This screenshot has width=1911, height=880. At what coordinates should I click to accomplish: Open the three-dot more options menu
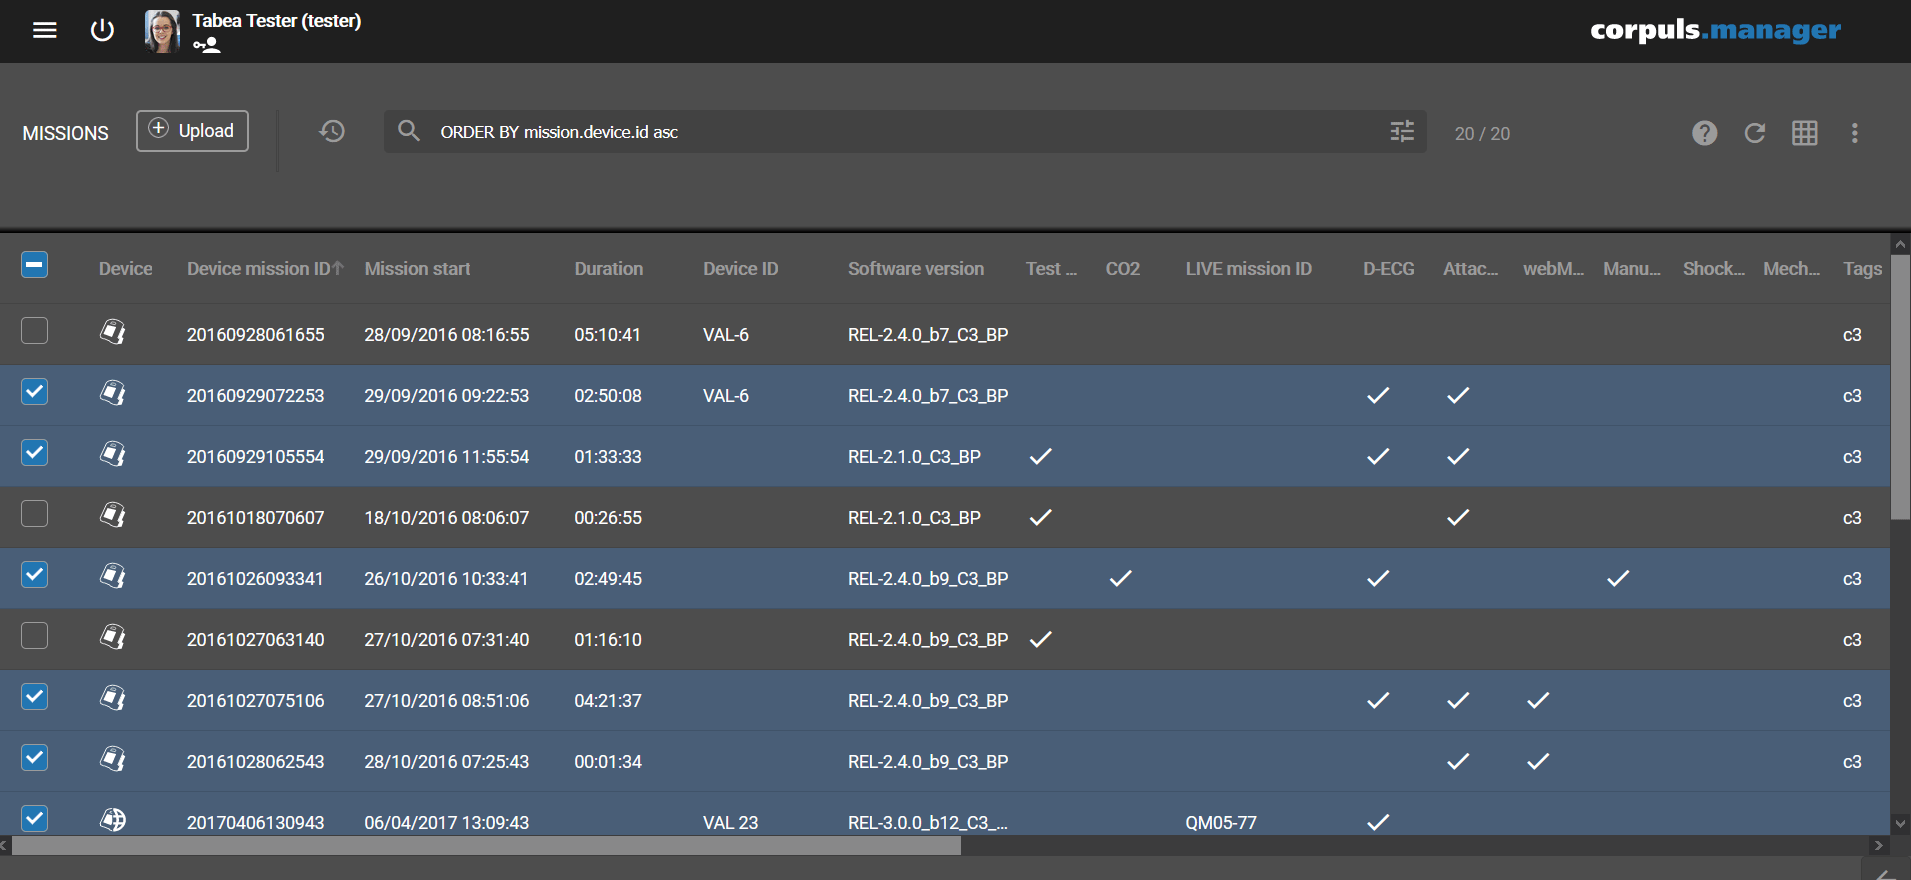pyautogui.click(x=1854, y=133)
